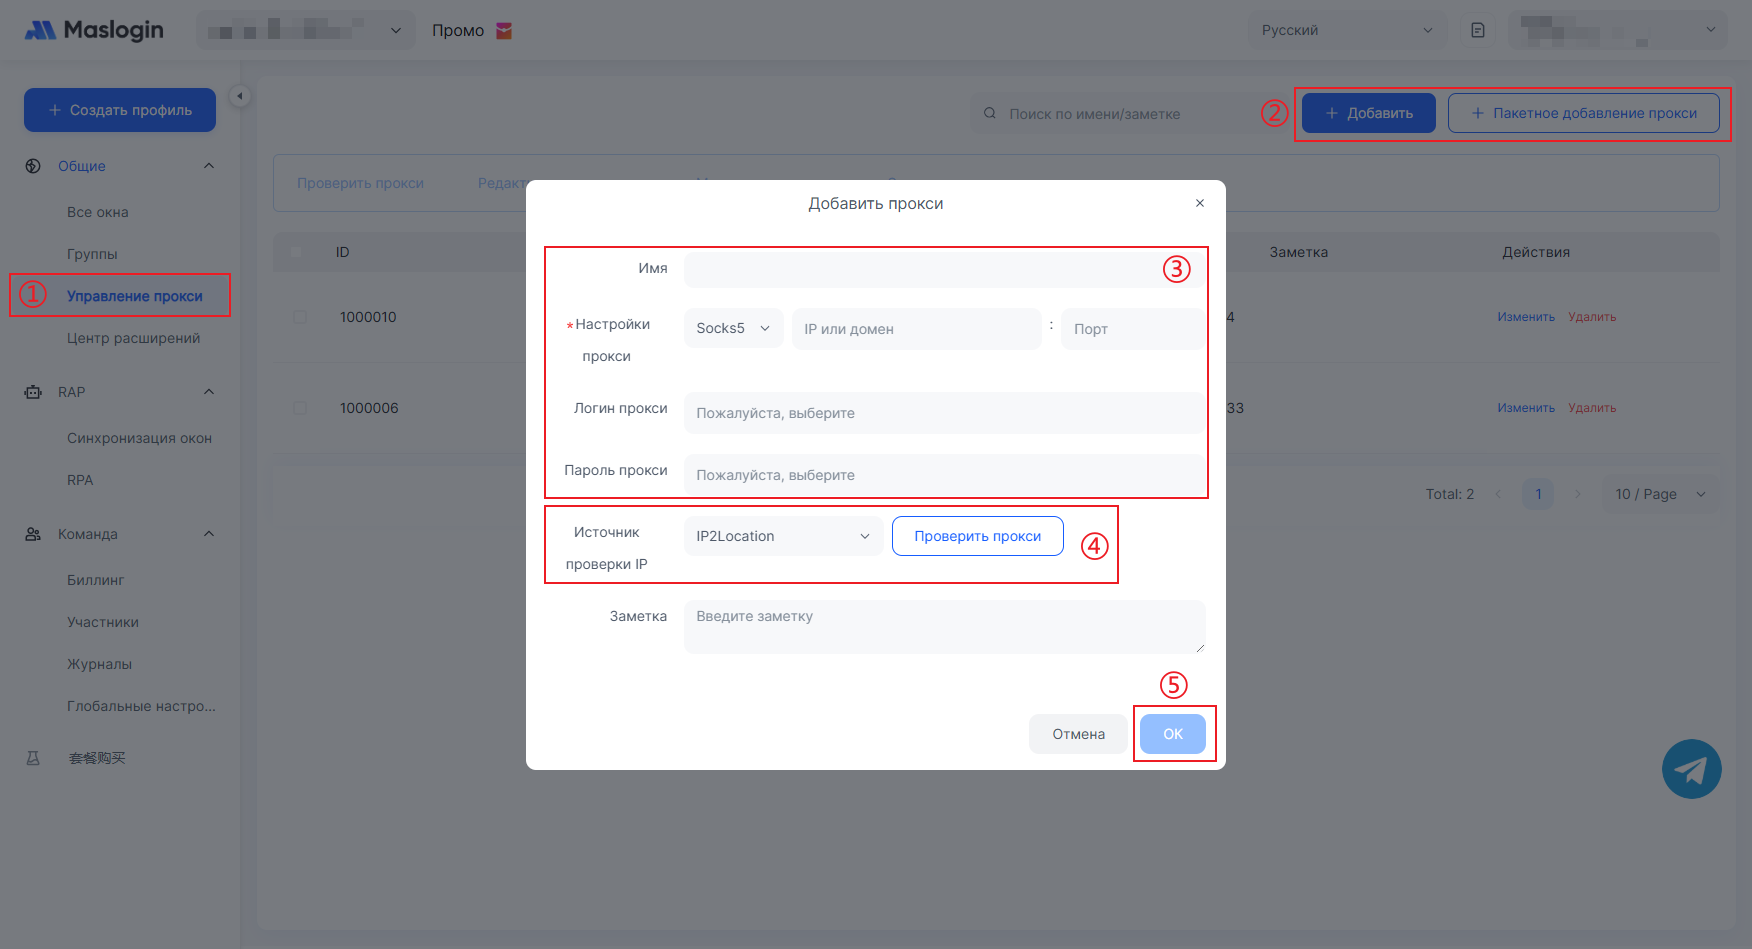1752x949 pixels.
Task: Go to Центр расширений menu item
Action: pyautogui.click(x=133, y=338)
